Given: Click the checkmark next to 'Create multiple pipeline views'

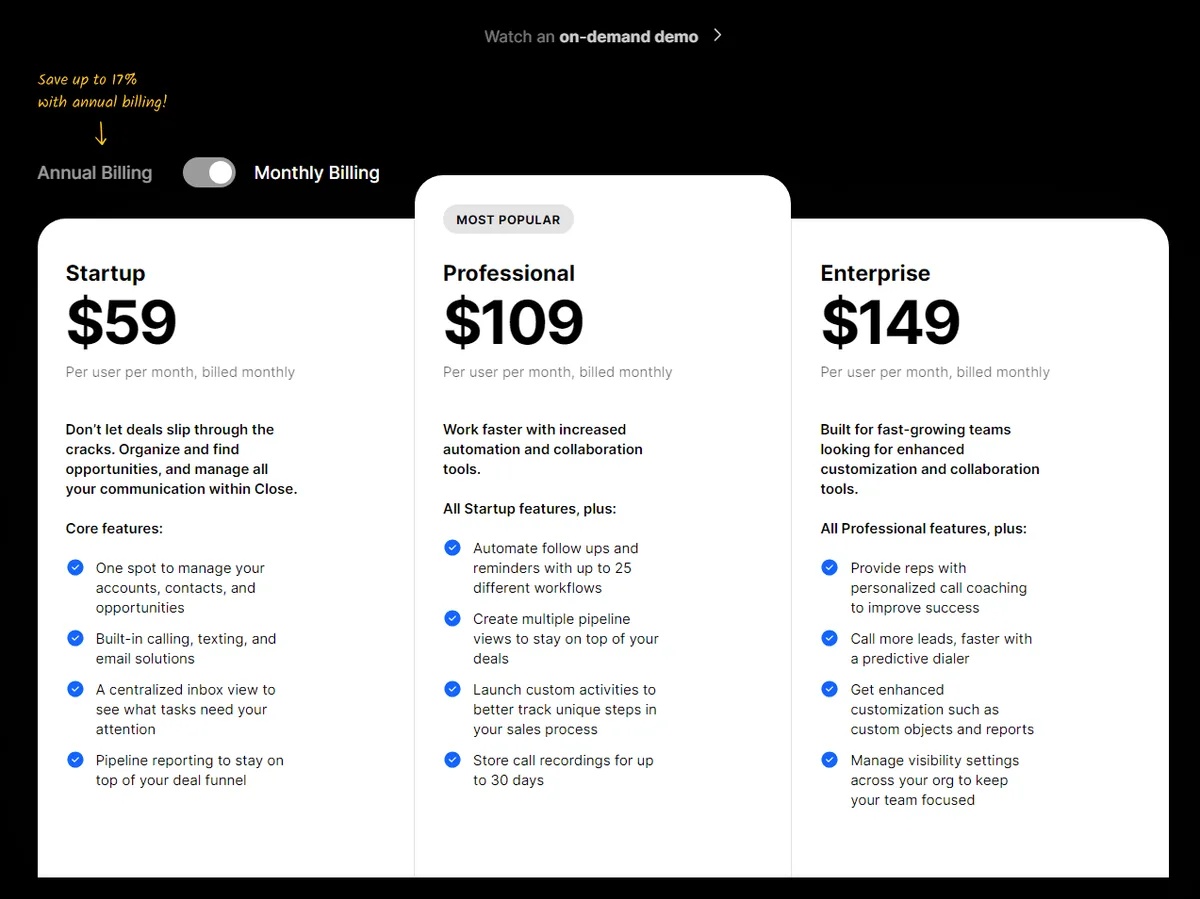Looking at the screenshot, I should 452,618.
